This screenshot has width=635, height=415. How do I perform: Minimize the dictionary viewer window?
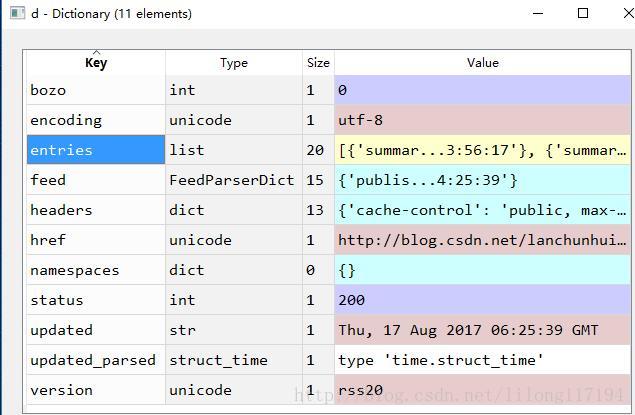pos(538,13)
